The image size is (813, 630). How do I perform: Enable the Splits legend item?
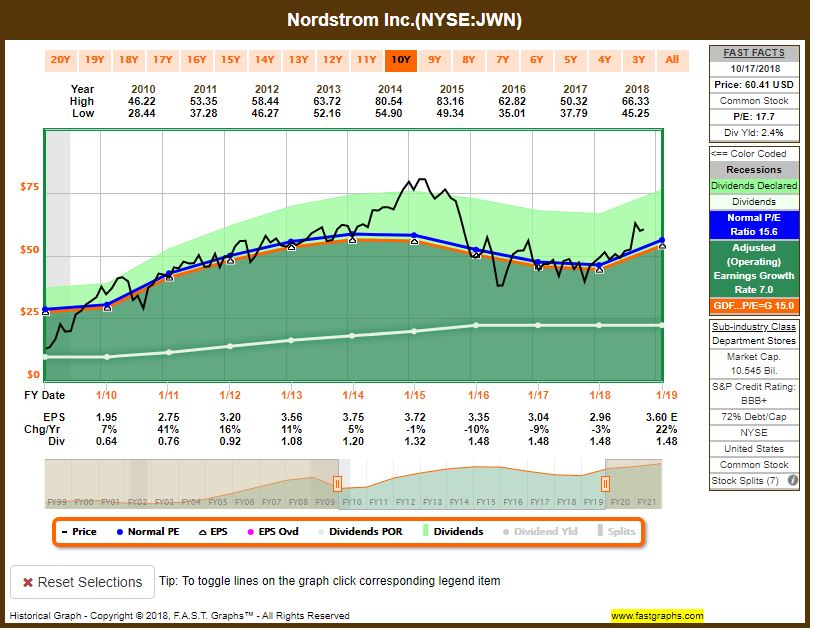(616, 531)
